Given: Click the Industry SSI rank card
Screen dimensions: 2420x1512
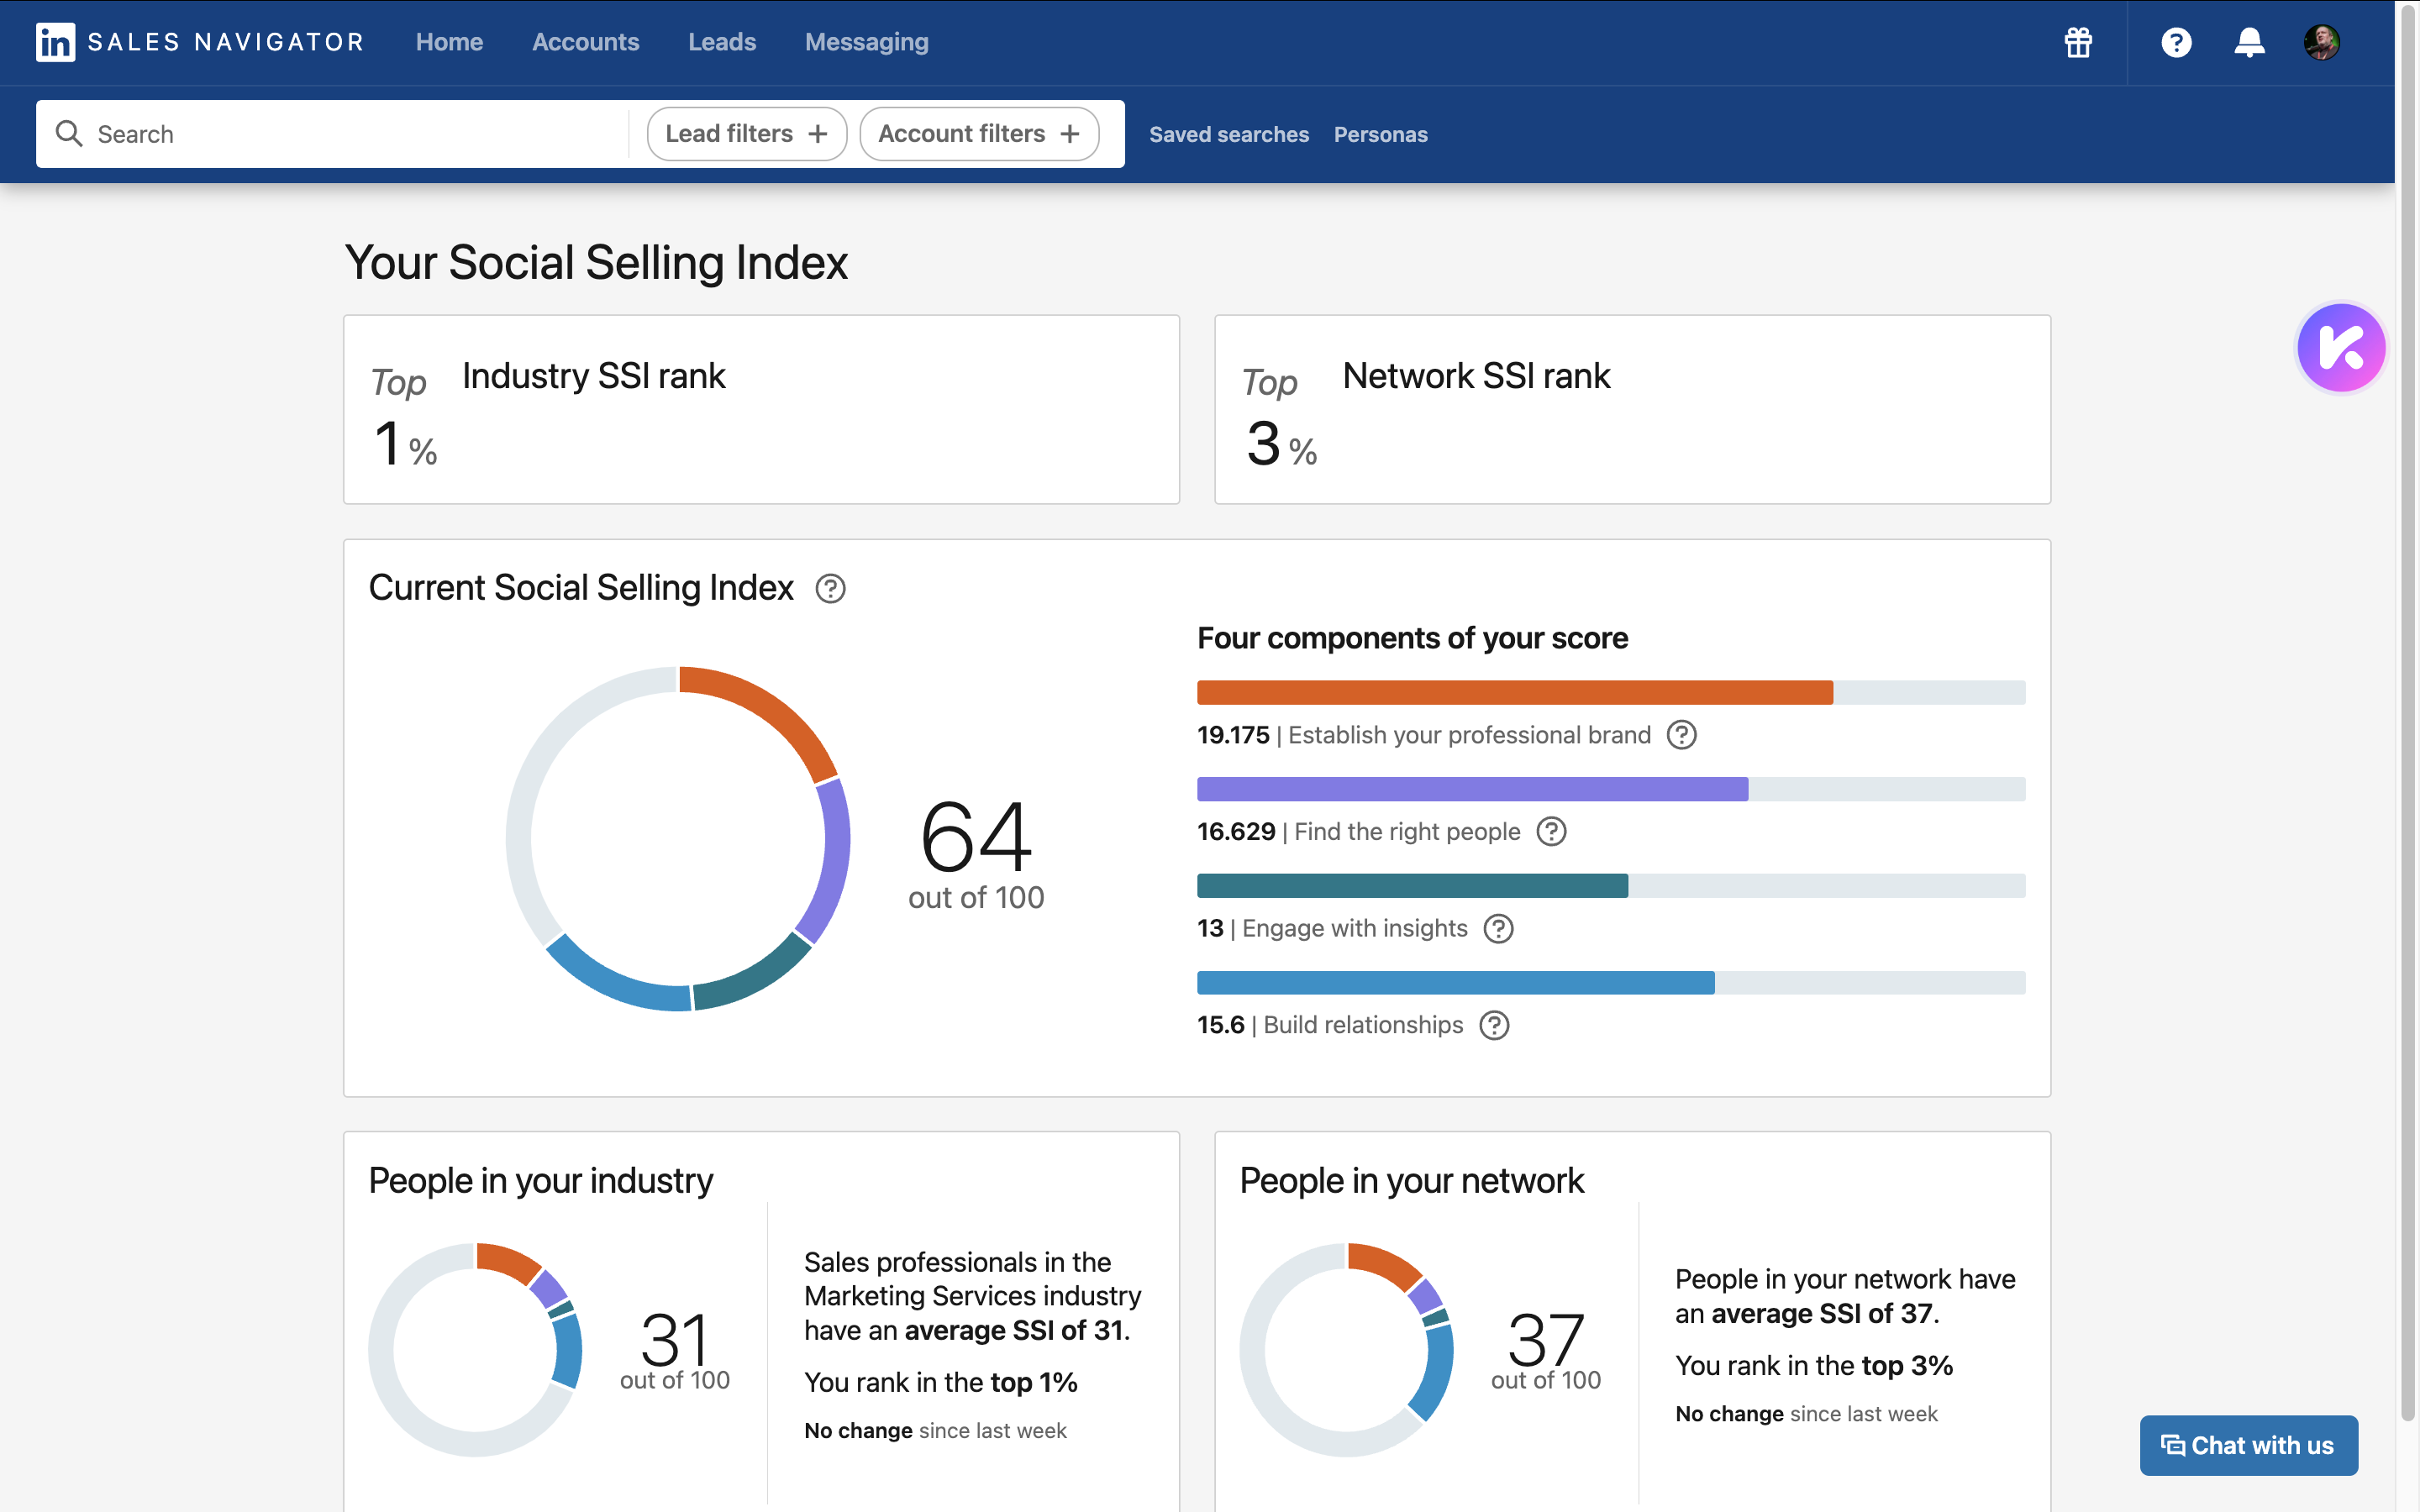Looking at the screenshot, I should [x=761, y=409].
